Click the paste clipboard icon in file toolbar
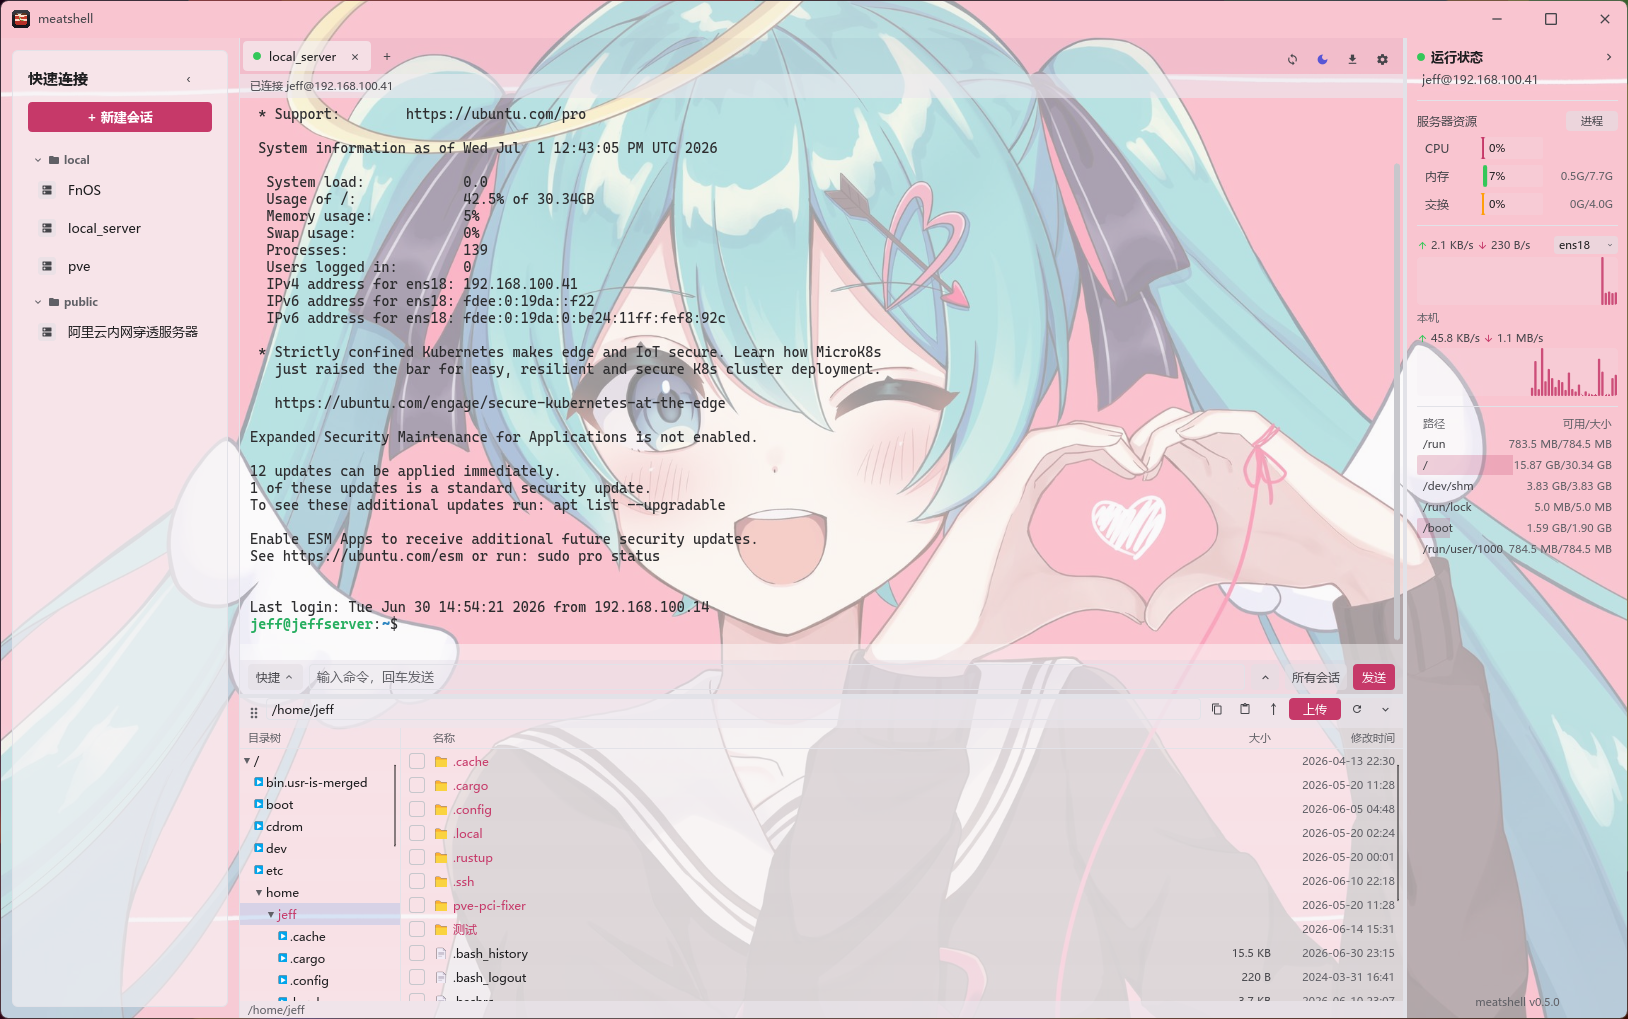 point(1245,709)
